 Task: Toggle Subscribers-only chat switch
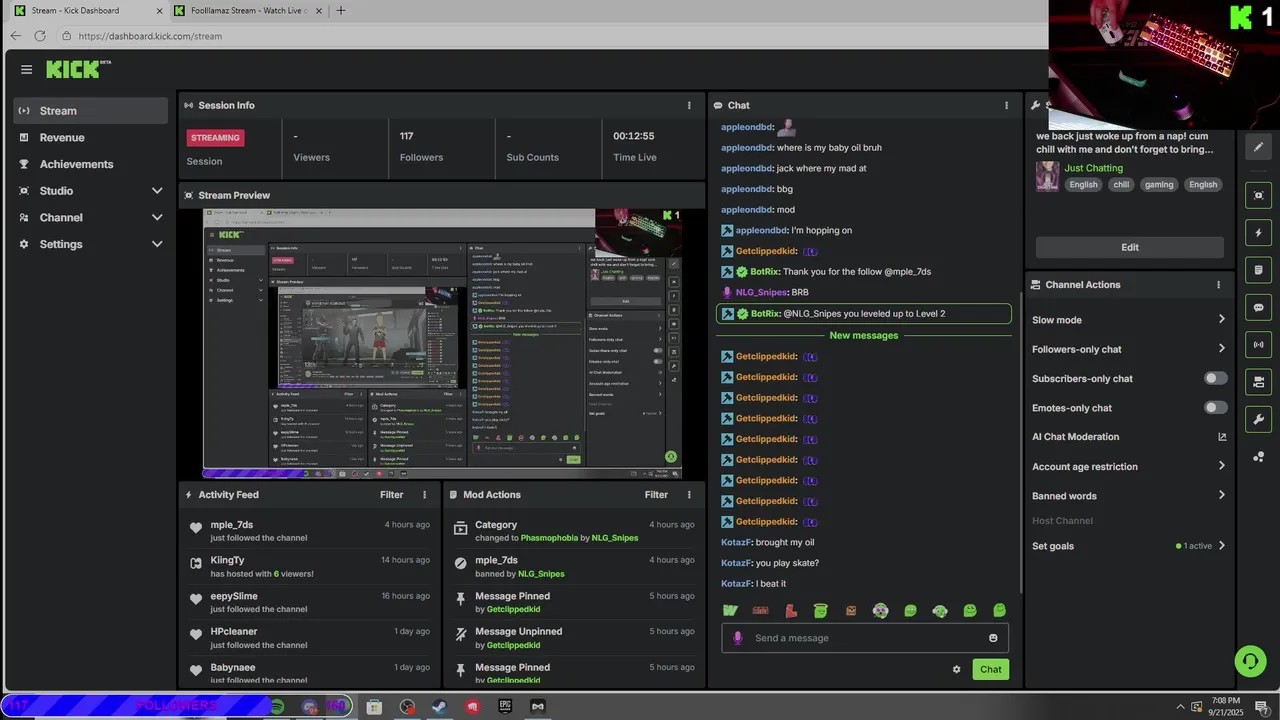coord(1215,379)
